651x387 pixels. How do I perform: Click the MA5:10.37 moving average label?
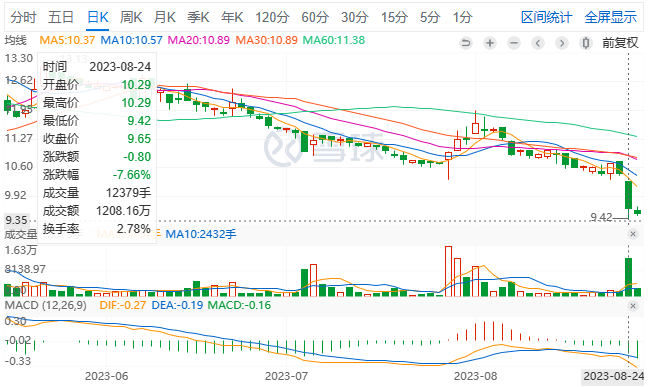[x=67, y=40]
